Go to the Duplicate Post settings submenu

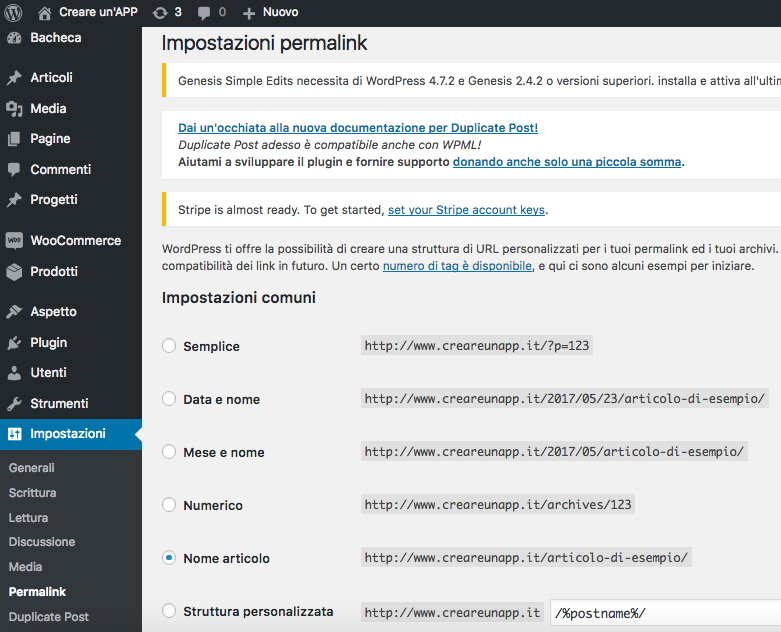[49, 617]
